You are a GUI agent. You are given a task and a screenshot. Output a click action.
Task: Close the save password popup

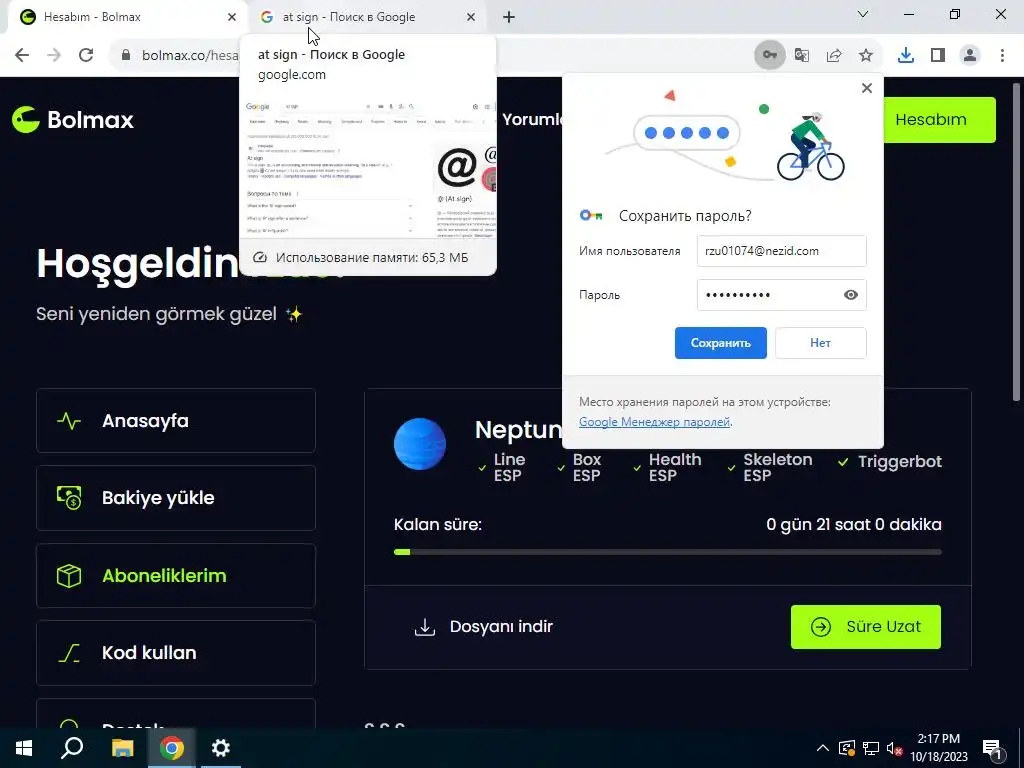(x=867, y=88)
